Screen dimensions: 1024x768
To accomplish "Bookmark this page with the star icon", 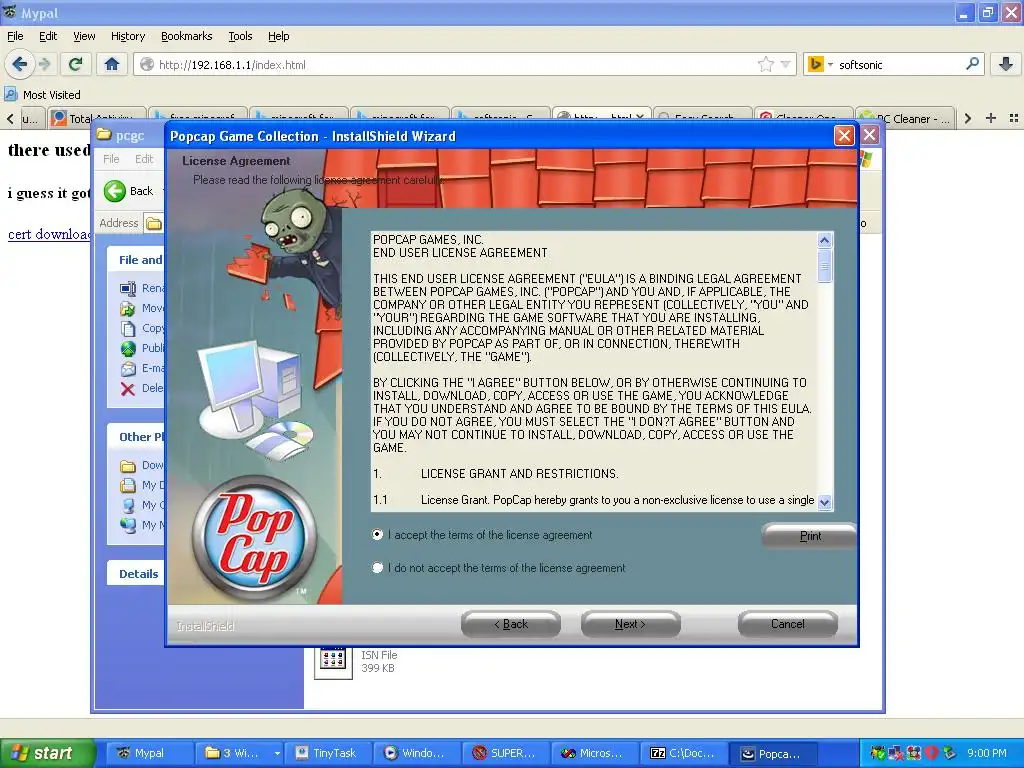I will click(x=765, y=64).
